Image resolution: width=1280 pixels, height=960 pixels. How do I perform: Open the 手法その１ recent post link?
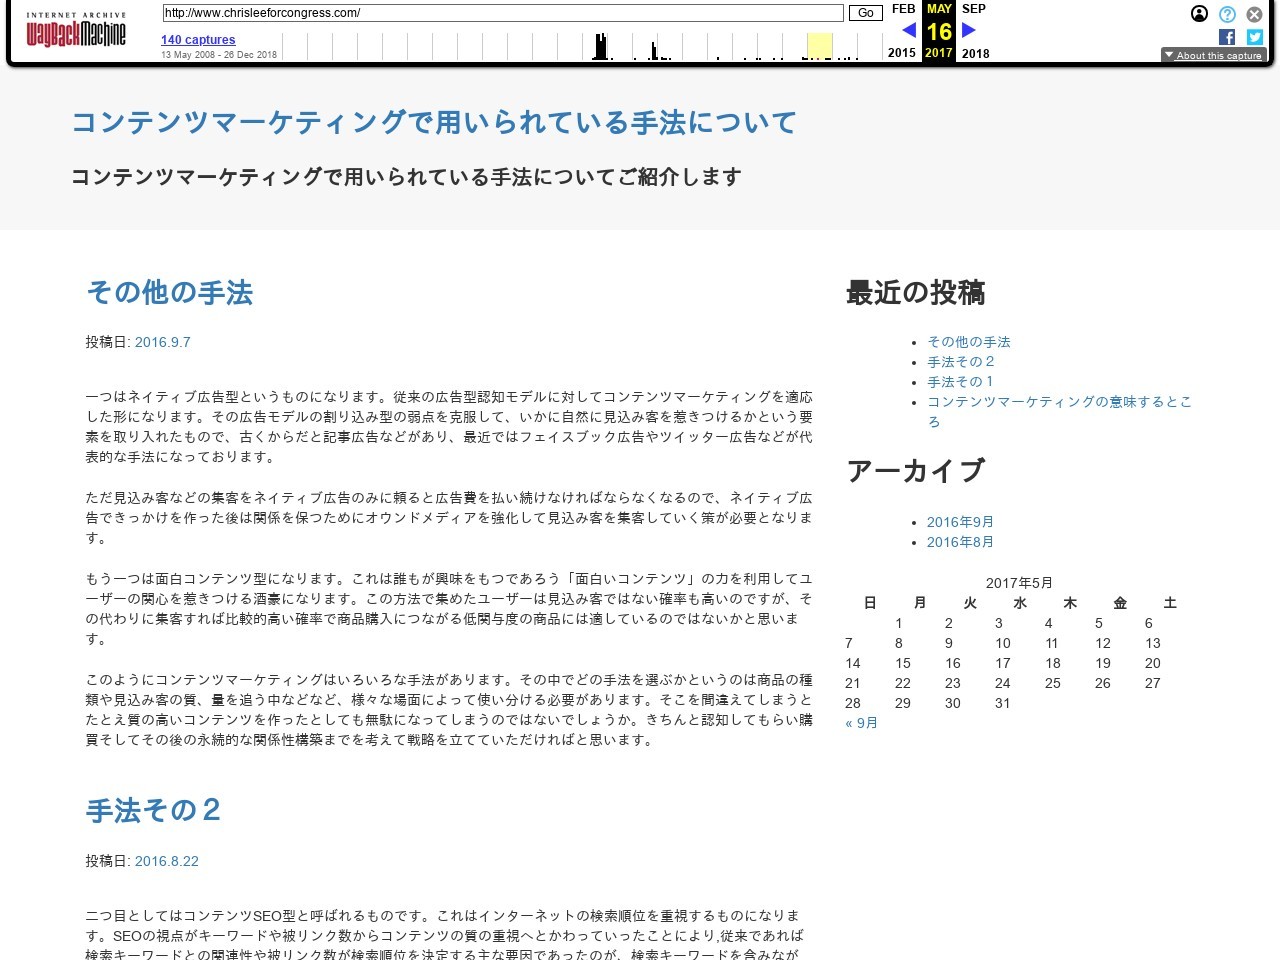click(960, 382)
